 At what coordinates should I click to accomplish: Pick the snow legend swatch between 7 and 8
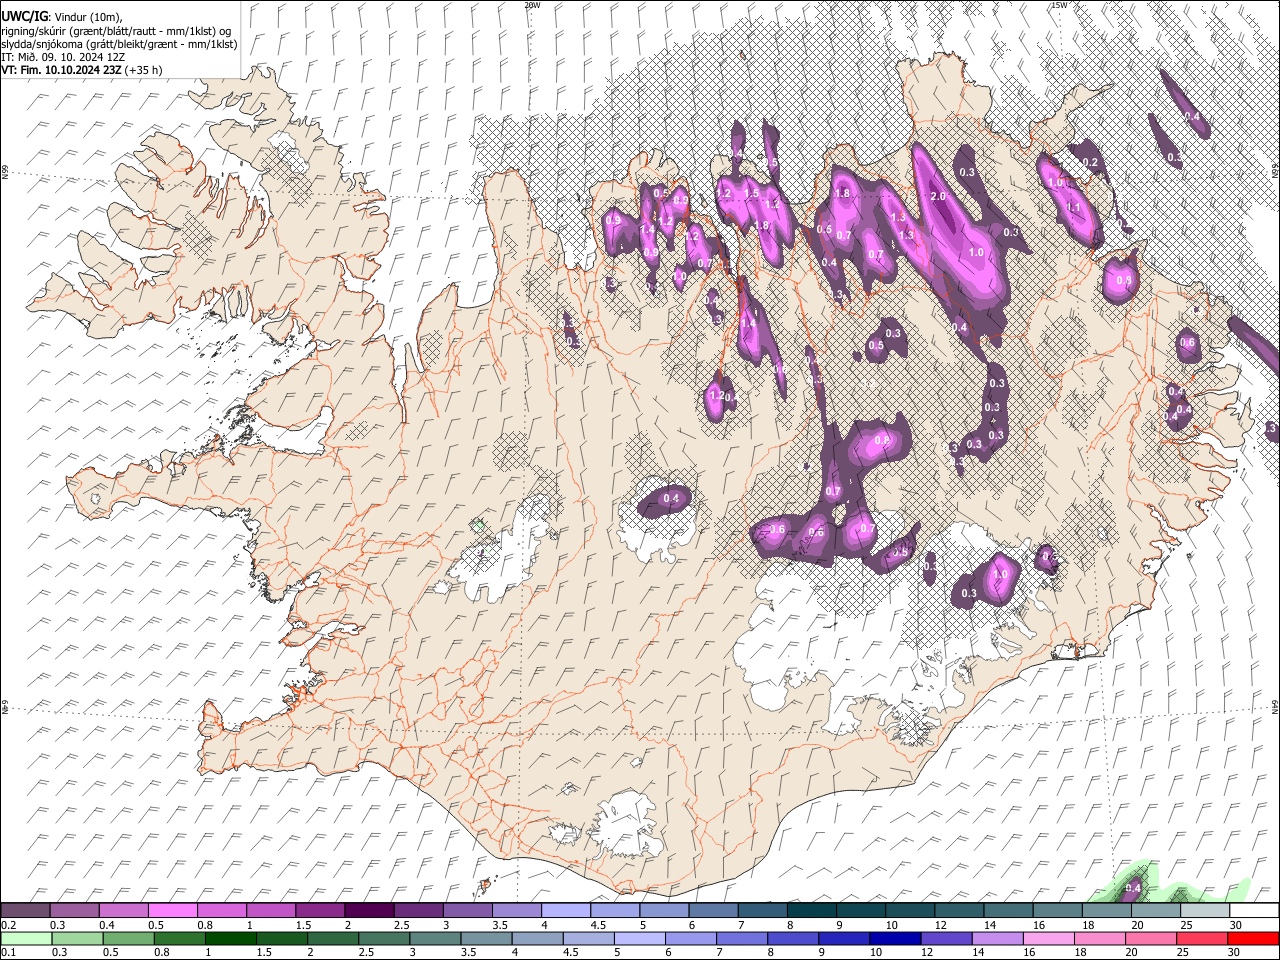(762, 911)
